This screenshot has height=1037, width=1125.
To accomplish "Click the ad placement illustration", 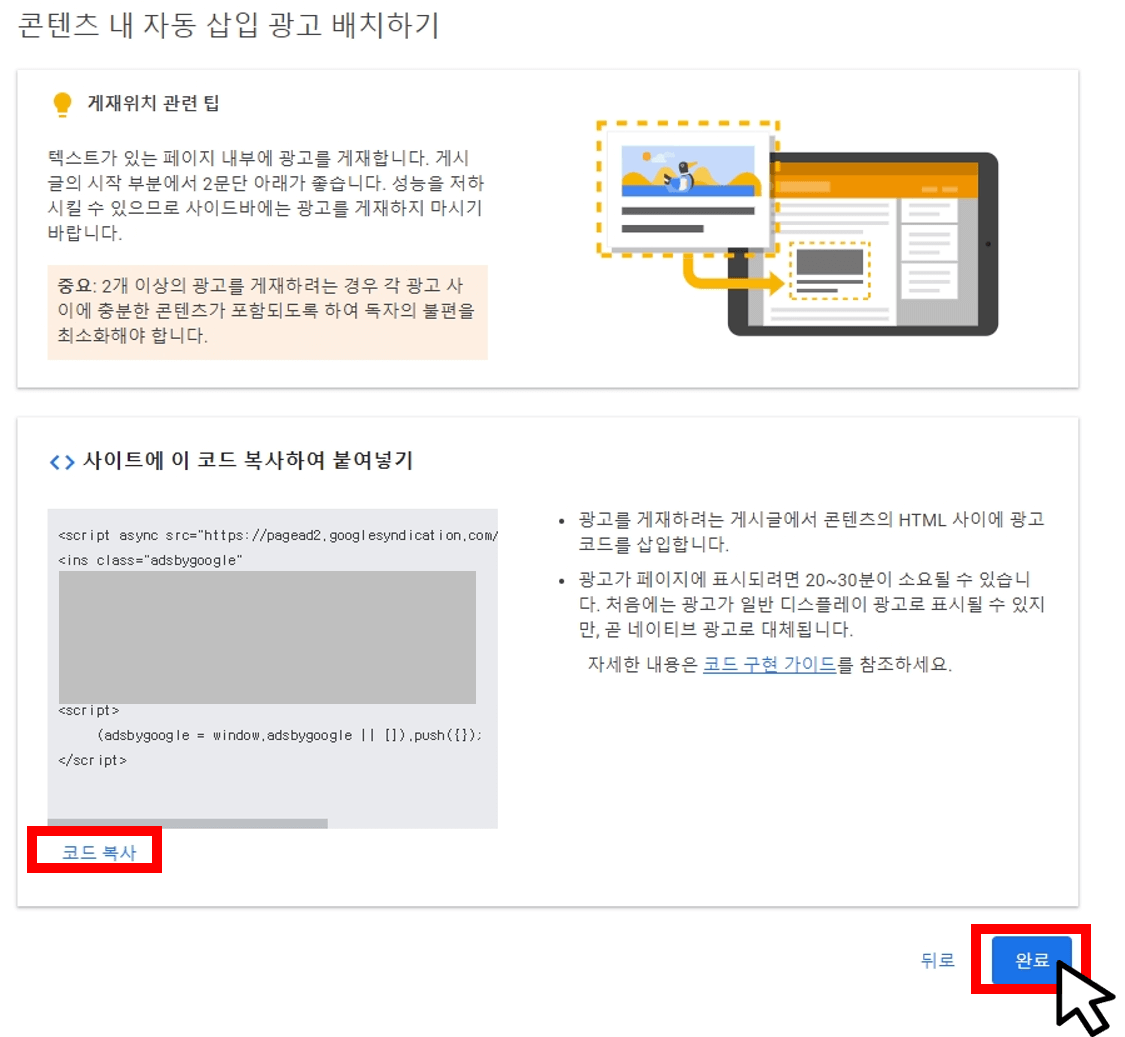I will 796,228.
